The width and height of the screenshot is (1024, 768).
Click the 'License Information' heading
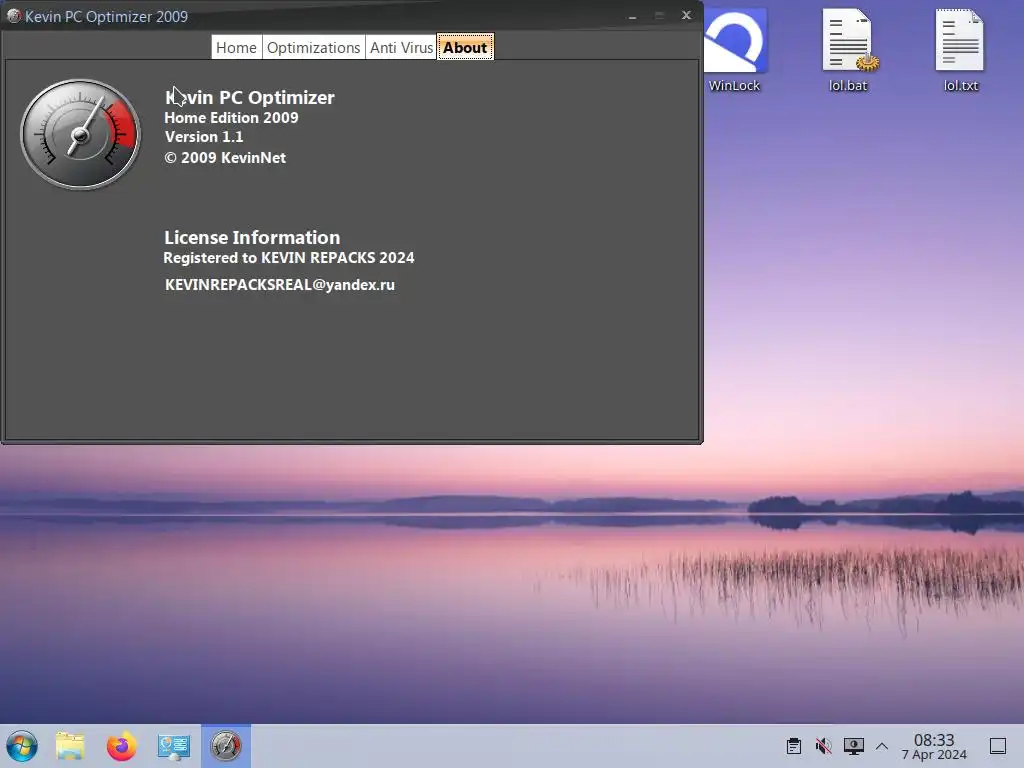(252, 237)
